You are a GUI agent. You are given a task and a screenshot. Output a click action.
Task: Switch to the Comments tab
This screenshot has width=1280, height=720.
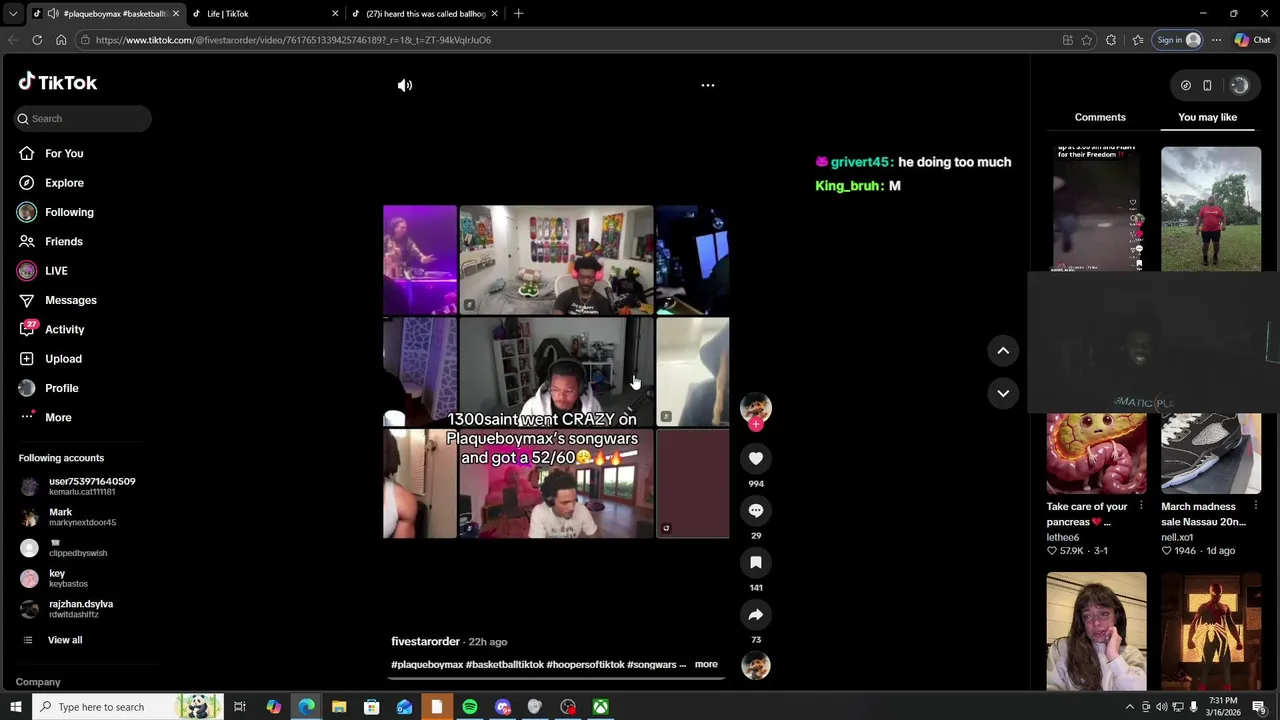pos(1100,117)
